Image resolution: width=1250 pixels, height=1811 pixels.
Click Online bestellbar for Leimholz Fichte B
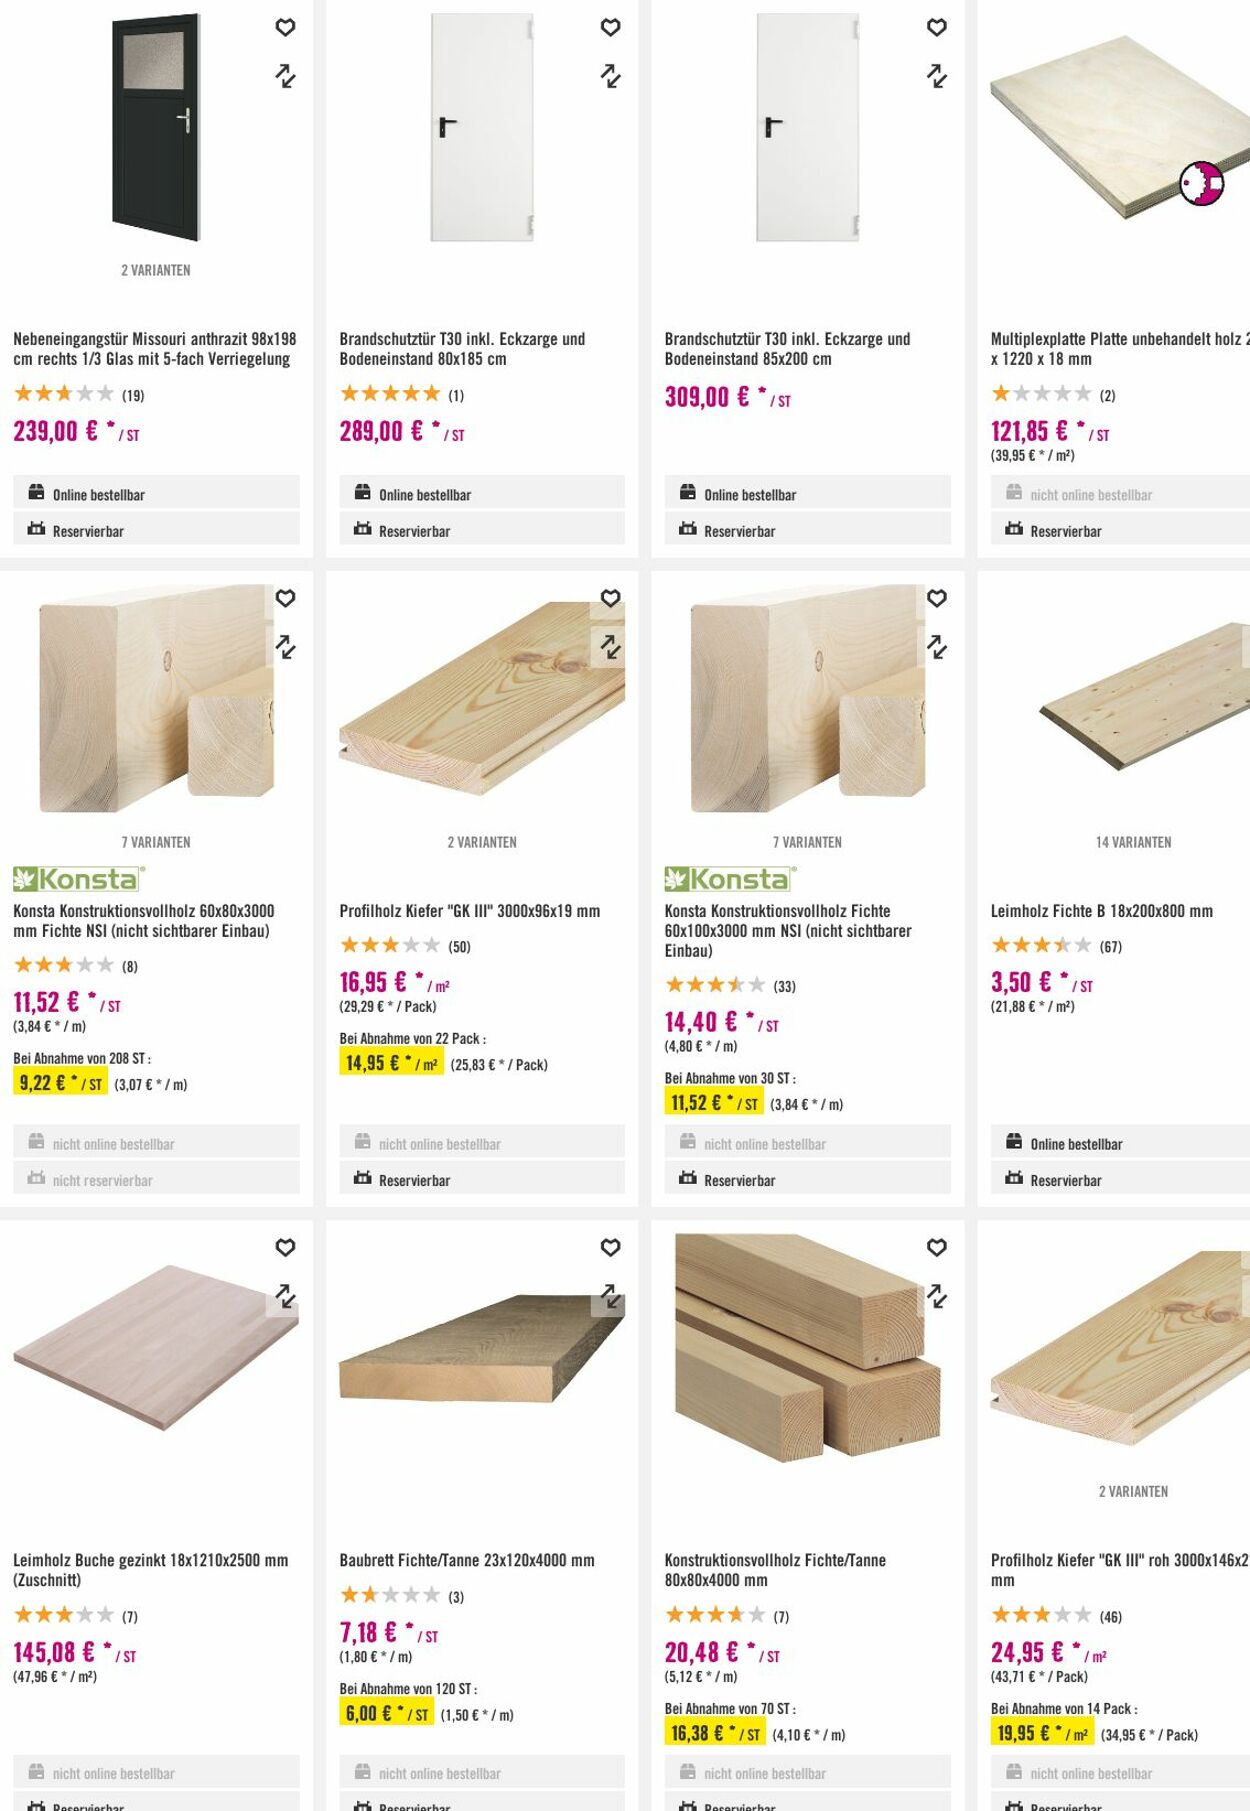click(1076, 1144)
